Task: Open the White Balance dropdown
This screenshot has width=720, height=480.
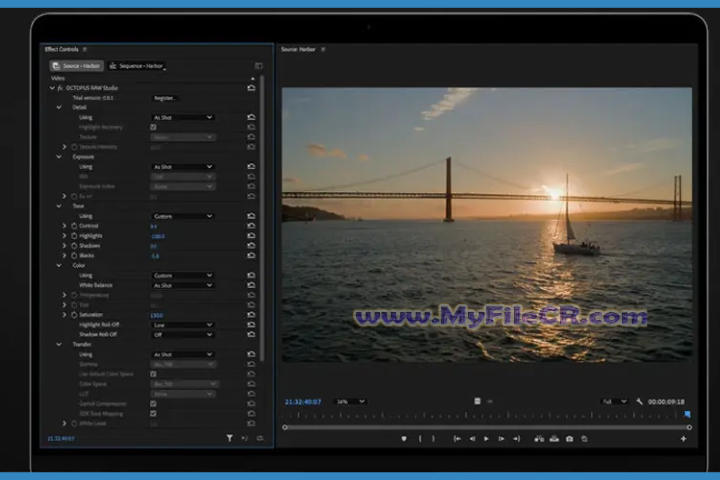Action: click(183, 285)
